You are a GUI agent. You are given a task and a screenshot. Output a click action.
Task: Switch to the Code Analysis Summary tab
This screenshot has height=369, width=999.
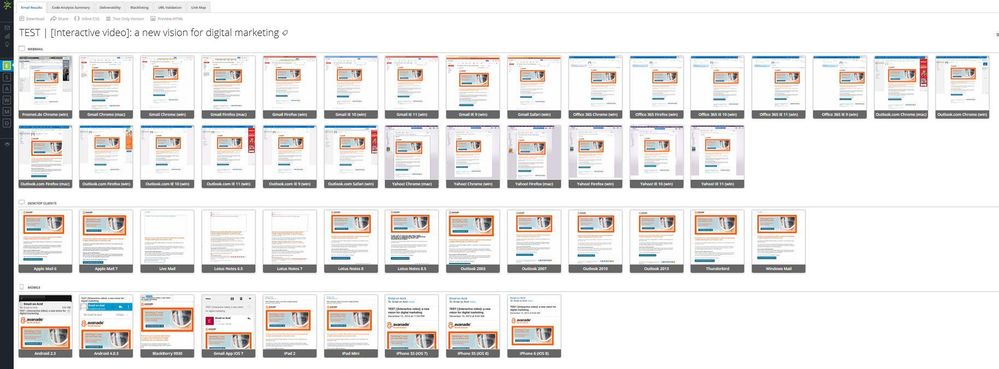[x=71, y=8]
